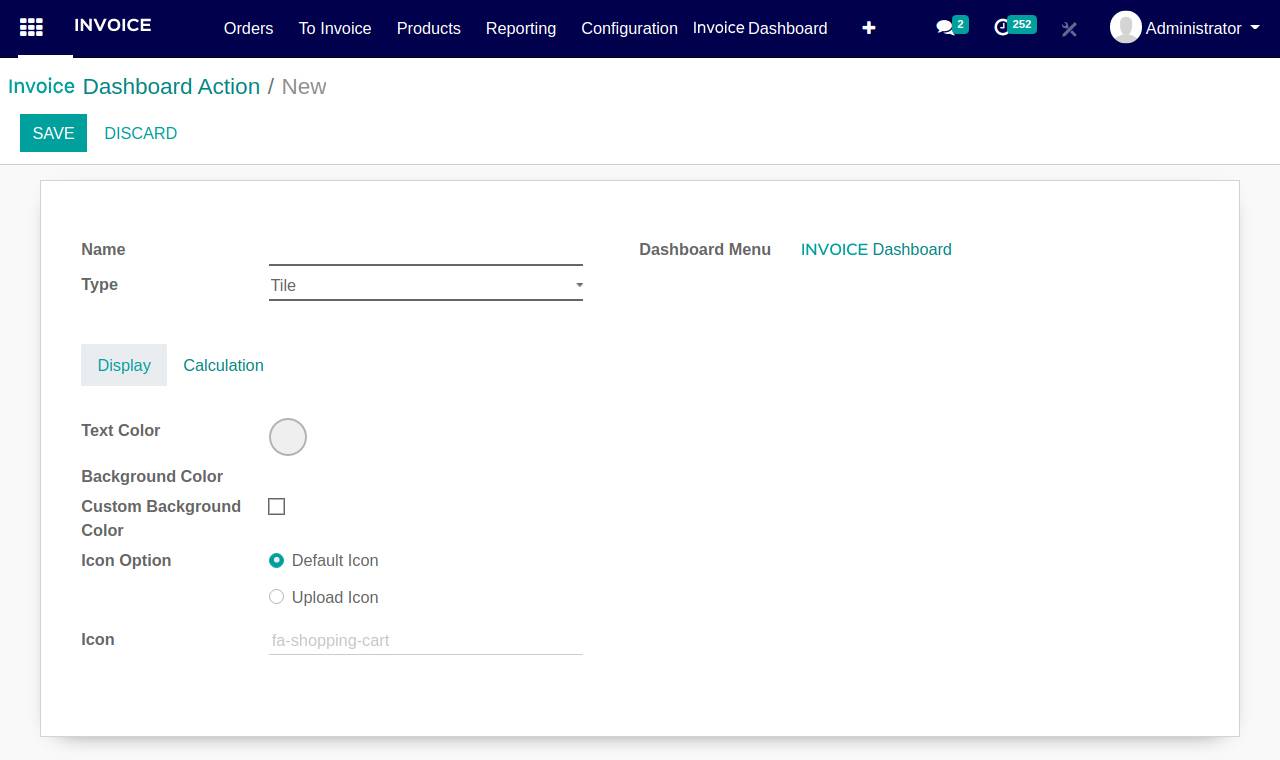Open the Configuration menu
Viewport: 1280px width, 760px height.
[629, 28]
